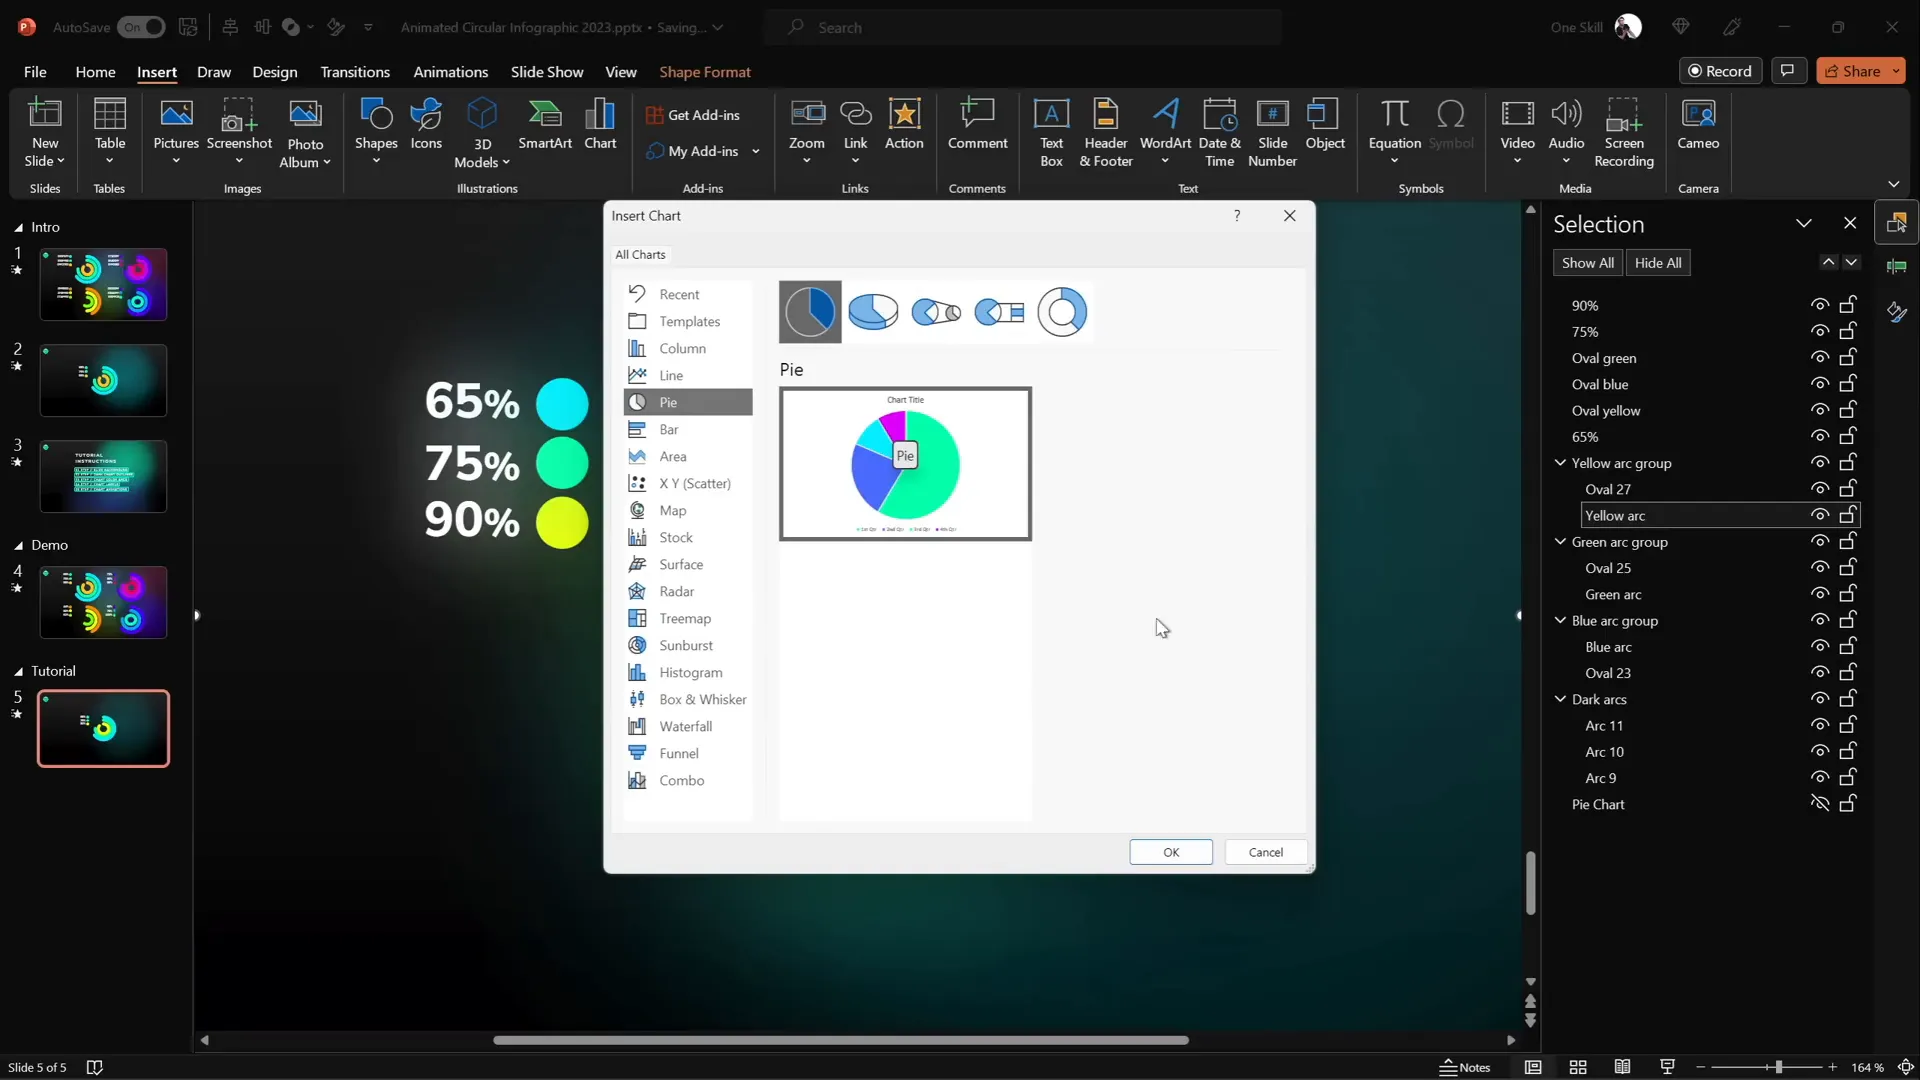Show the hidden Pie Chart object
Image resolution: width=1920 pixels, height=1080 pixels.
click(1820, 803)
